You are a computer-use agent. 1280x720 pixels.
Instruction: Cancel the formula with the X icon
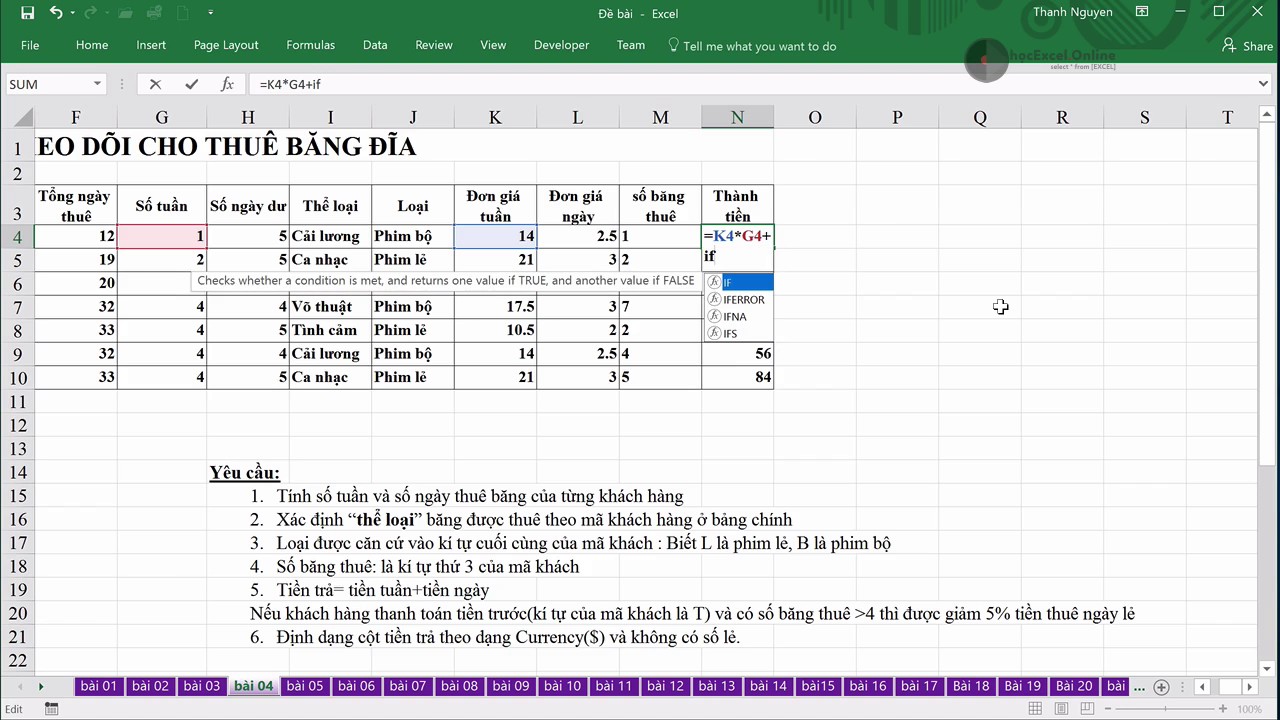point(155,84)
